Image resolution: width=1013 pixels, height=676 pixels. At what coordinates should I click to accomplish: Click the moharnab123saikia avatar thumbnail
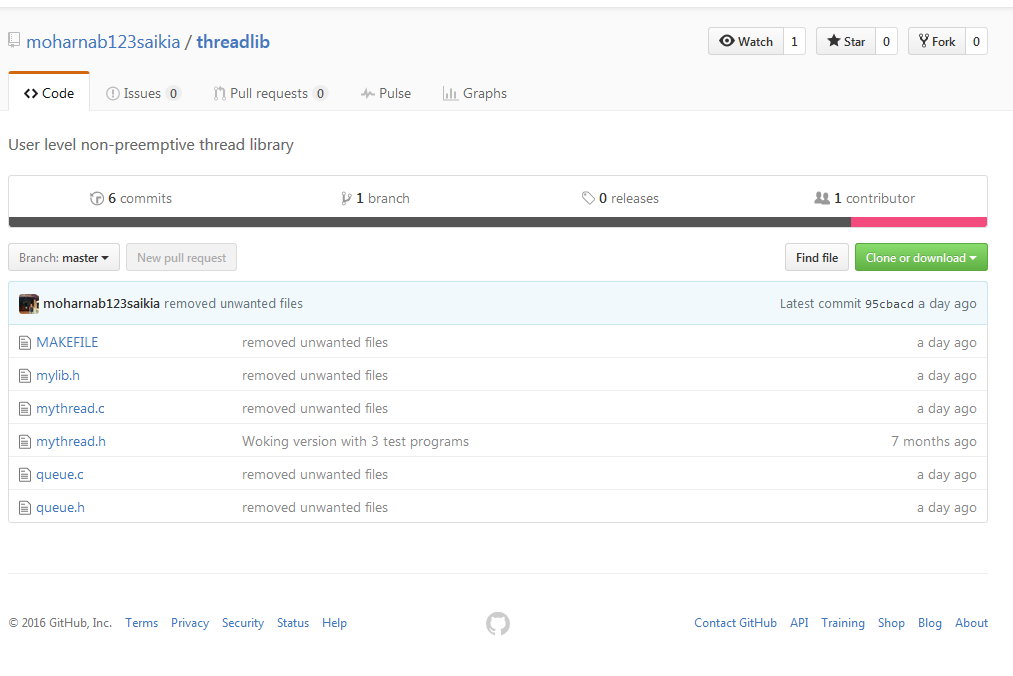pyautogui.click(x=28, y=304)
